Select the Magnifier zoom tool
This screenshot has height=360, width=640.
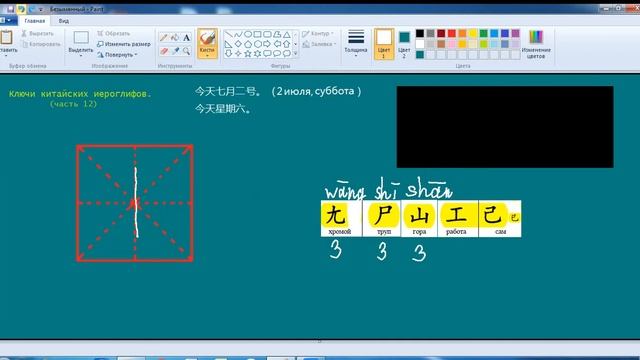click(187, 51)
